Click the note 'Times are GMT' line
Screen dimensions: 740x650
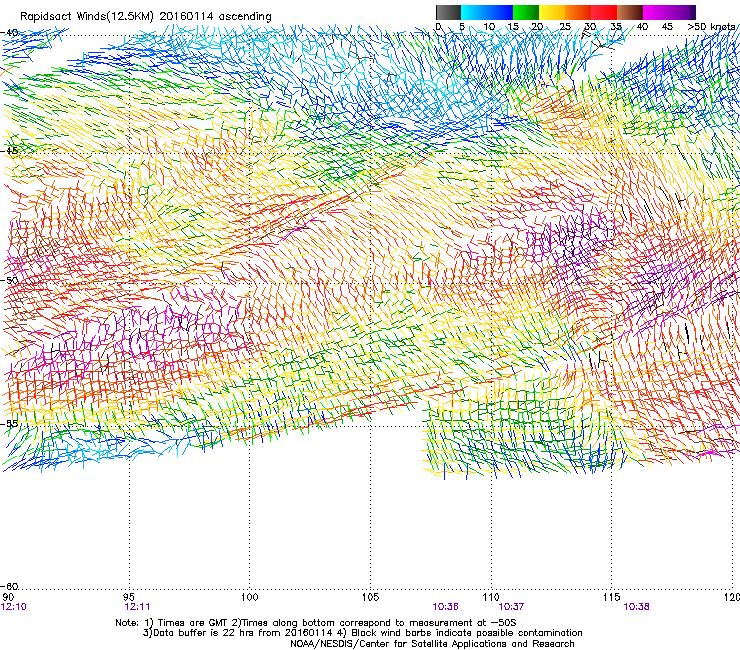pyautogui.click(x=316, y=623)
